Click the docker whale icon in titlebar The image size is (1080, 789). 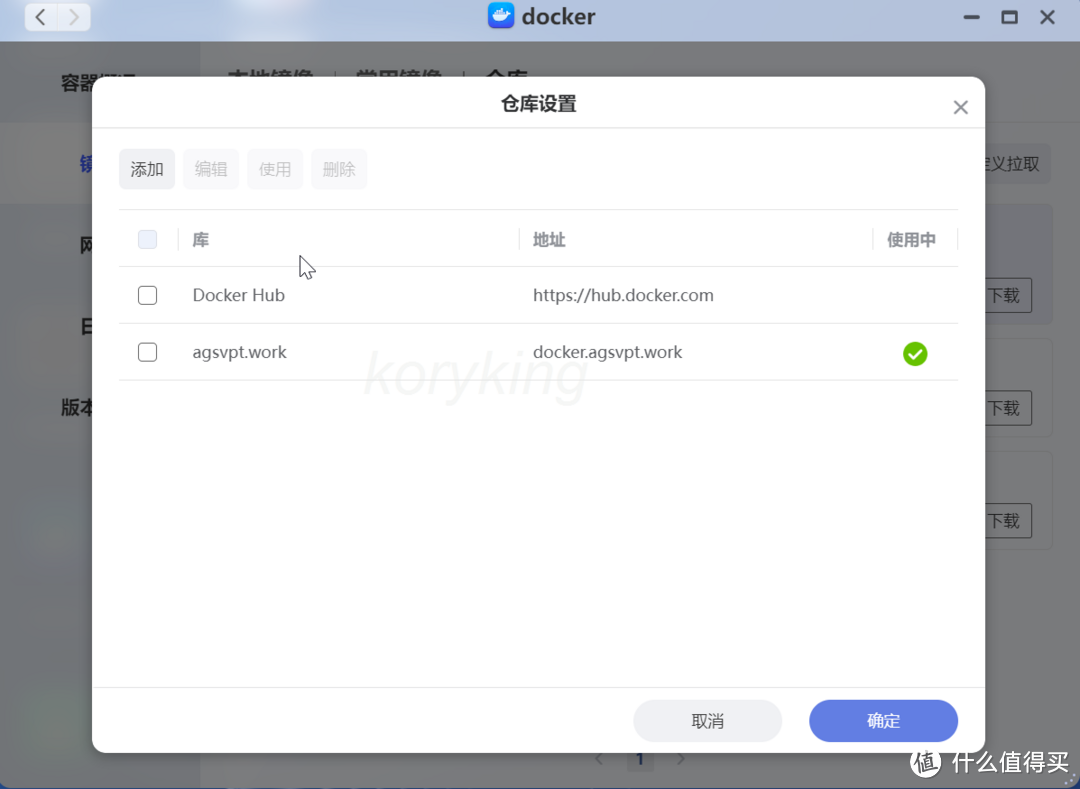499,16
